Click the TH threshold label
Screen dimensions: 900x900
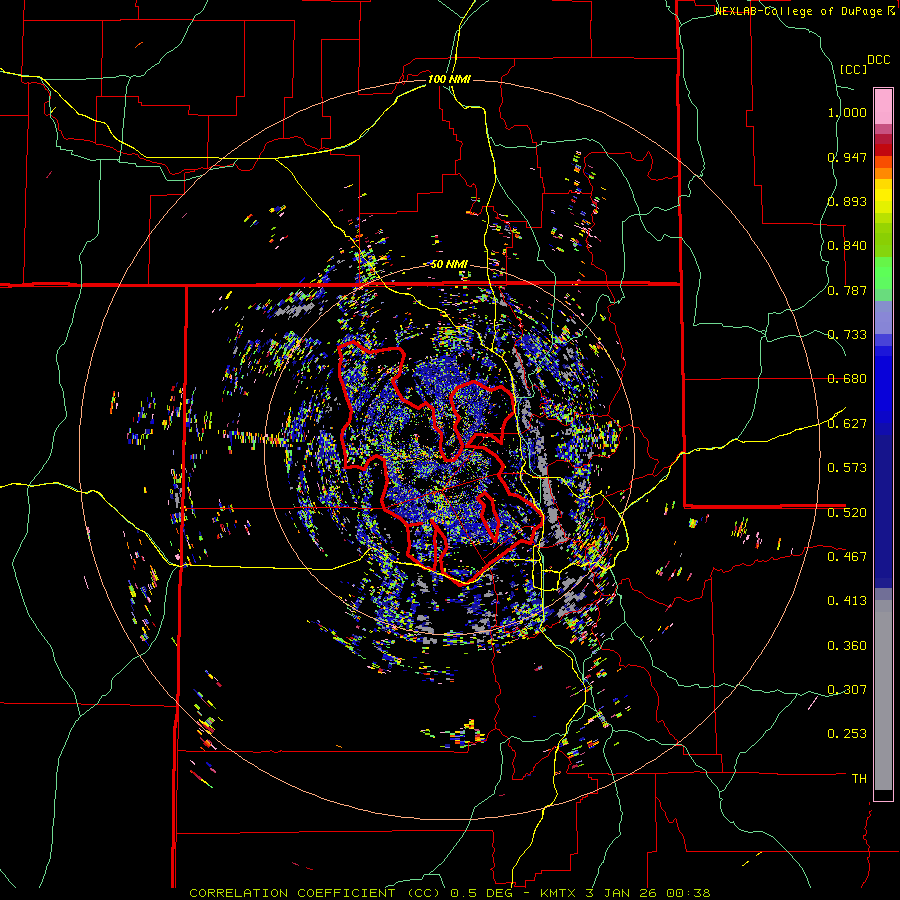(859, 778)
